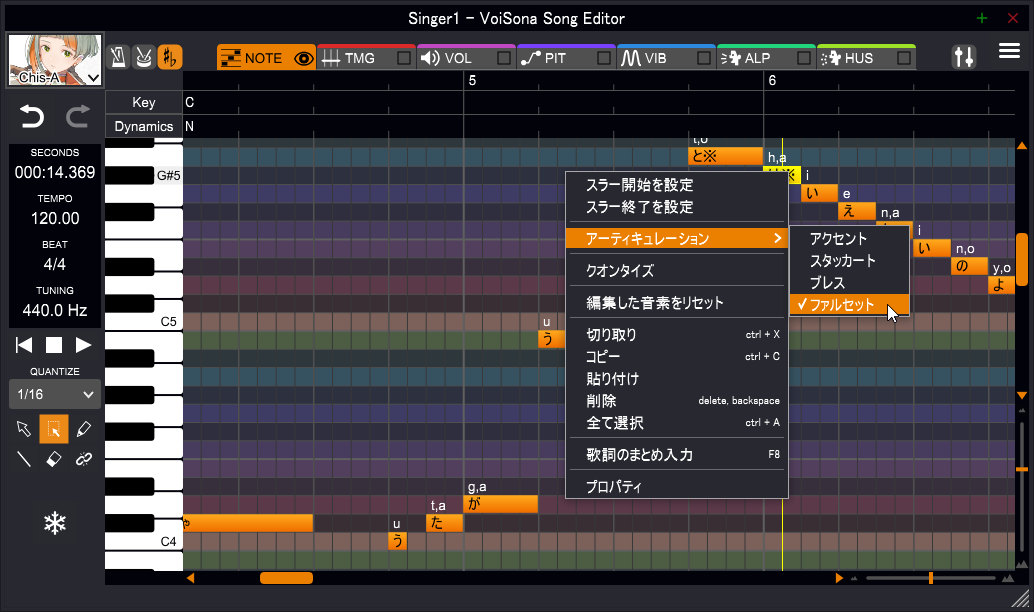Adjust the horizontal zoom slider handle

click(930, 578)
